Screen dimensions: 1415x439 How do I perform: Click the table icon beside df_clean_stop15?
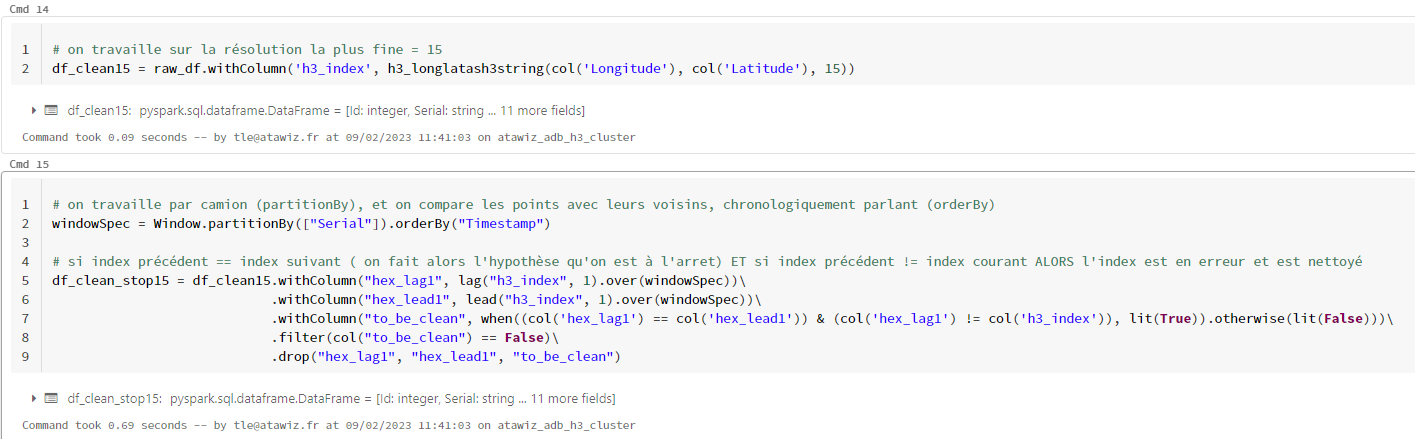pyautogui.click(x=51, y=398)
